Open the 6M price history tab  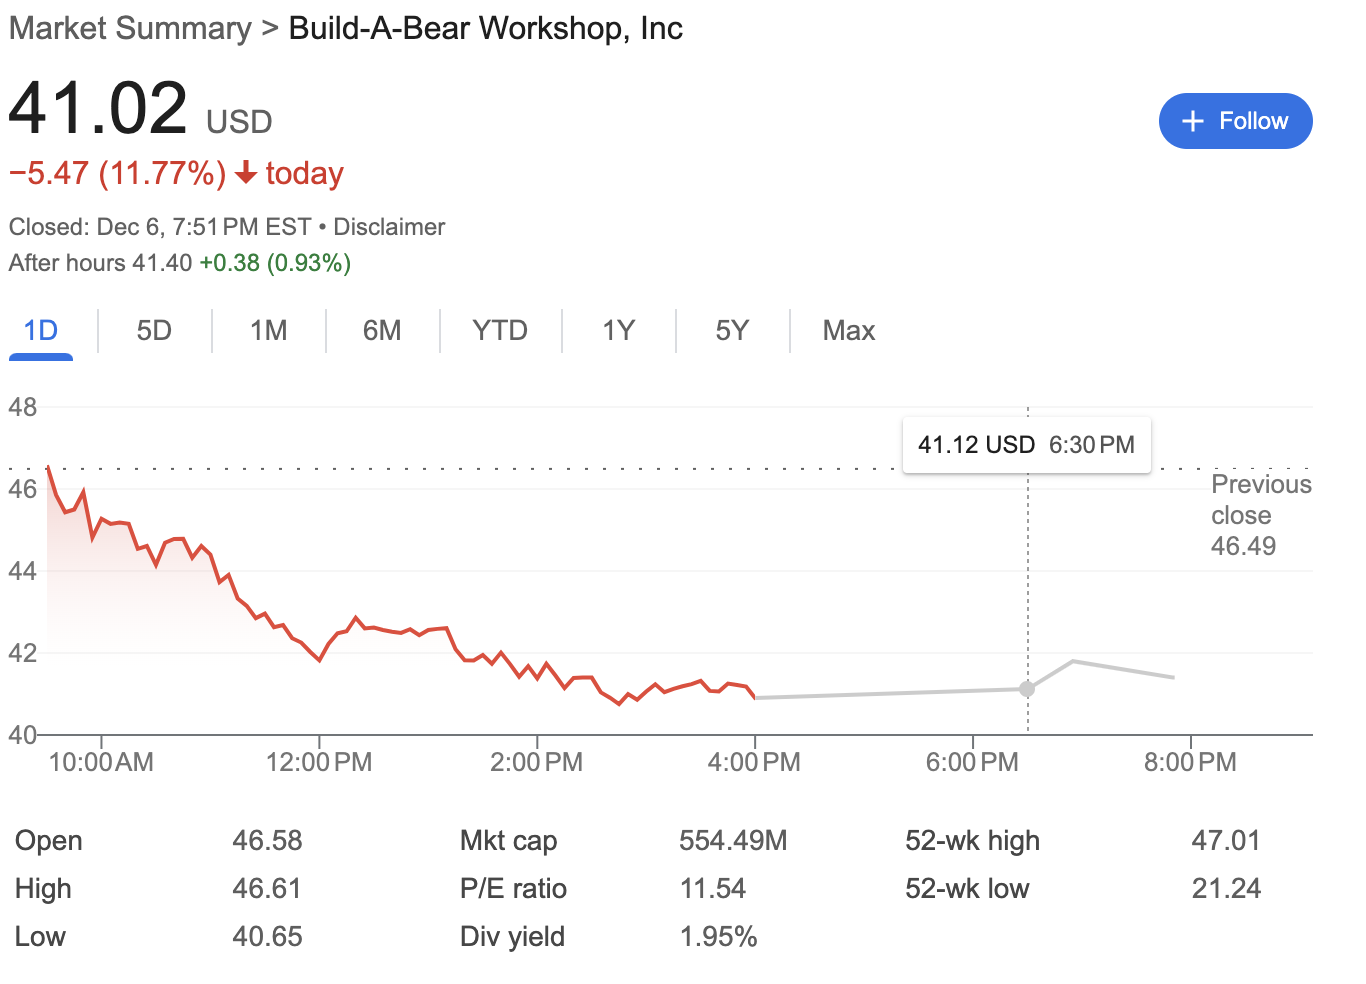click(x=382, y=330)
